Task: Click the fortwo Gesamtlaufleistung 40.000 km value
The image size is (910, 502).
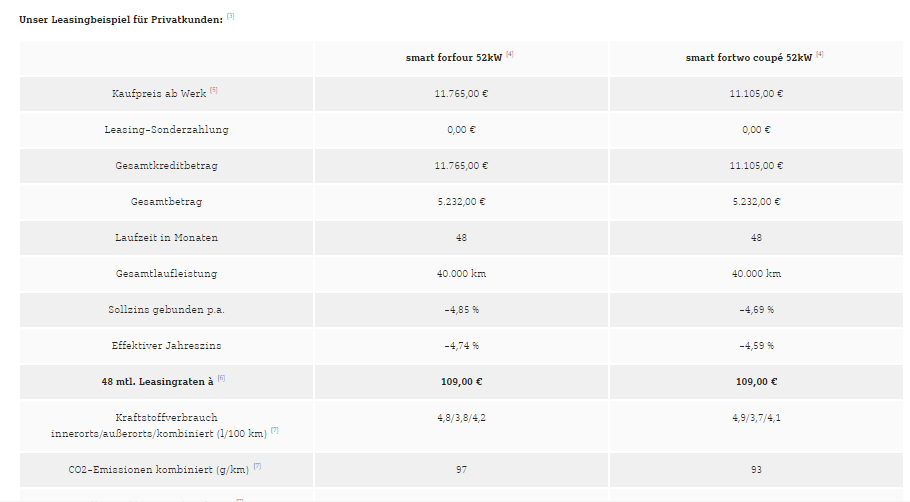Action: (756, 274)
